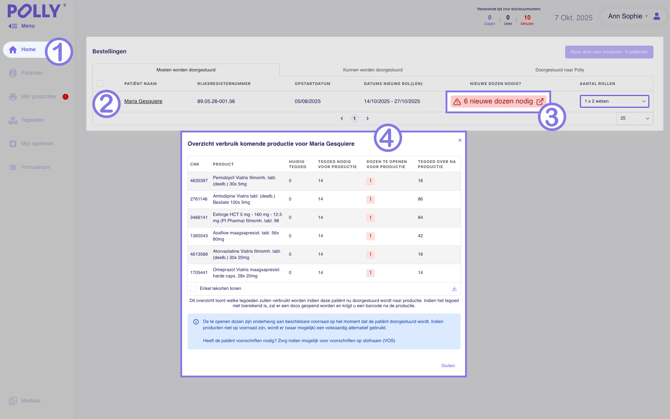The height and width of the screenshot is (419, 670).
Task: Open the Patiënten sidebar icon
Action: 13,73
